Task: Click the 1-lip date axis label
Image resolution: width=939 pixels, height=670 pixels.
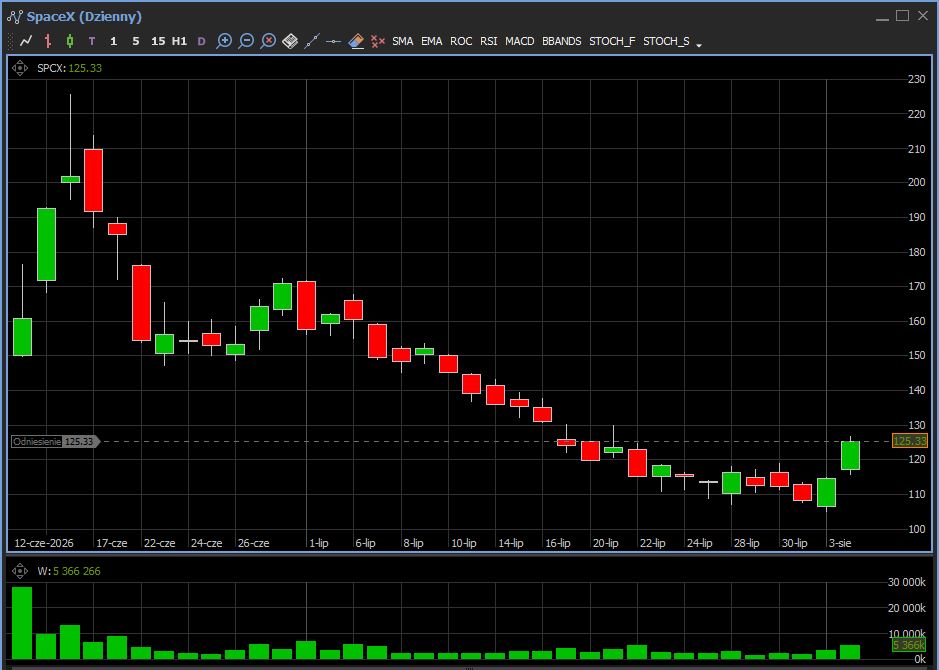Action: [319, 543]
